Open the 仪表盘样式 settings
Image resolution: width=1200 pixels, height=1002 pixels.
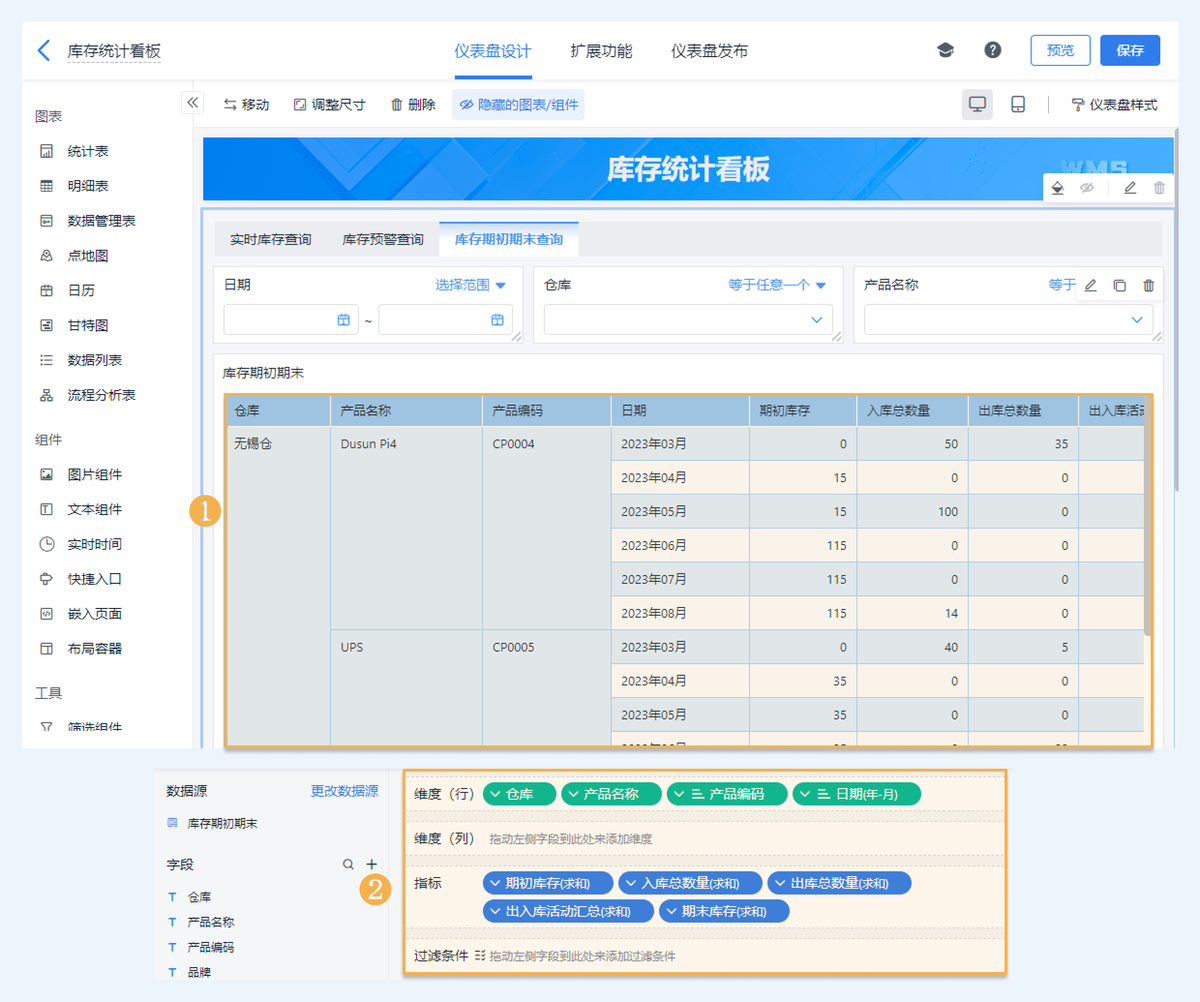(1114, 105)
